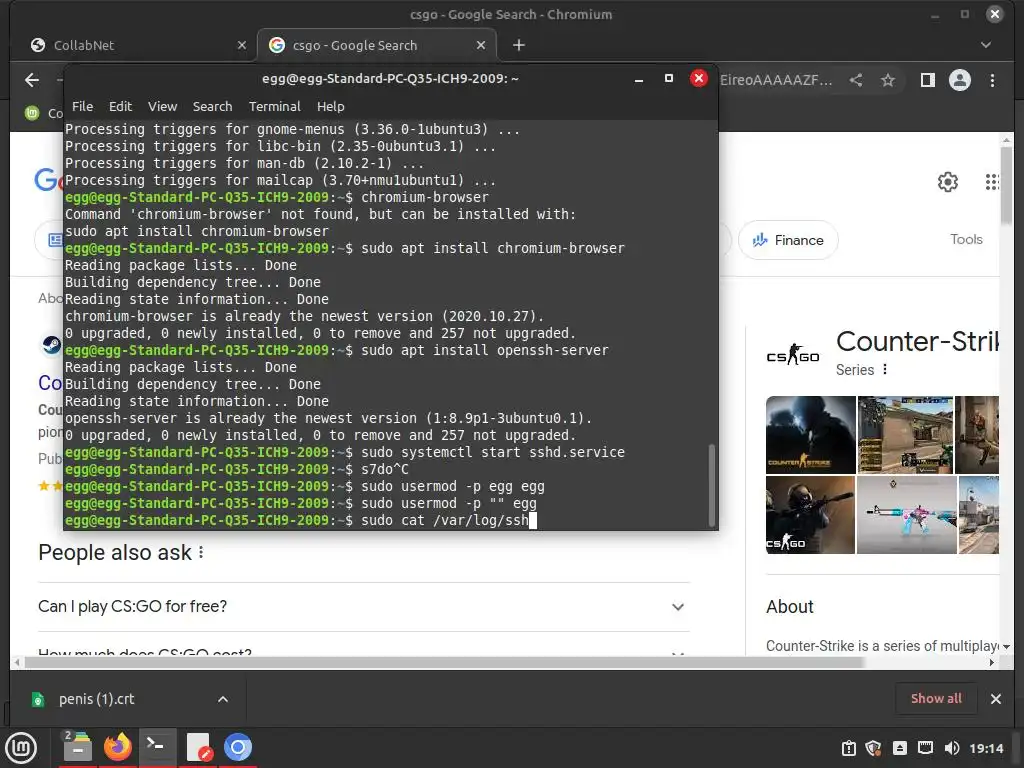Open downloaded file penis (1).crt
This screenshot has width=1024, height=768.
click(96, 699)
